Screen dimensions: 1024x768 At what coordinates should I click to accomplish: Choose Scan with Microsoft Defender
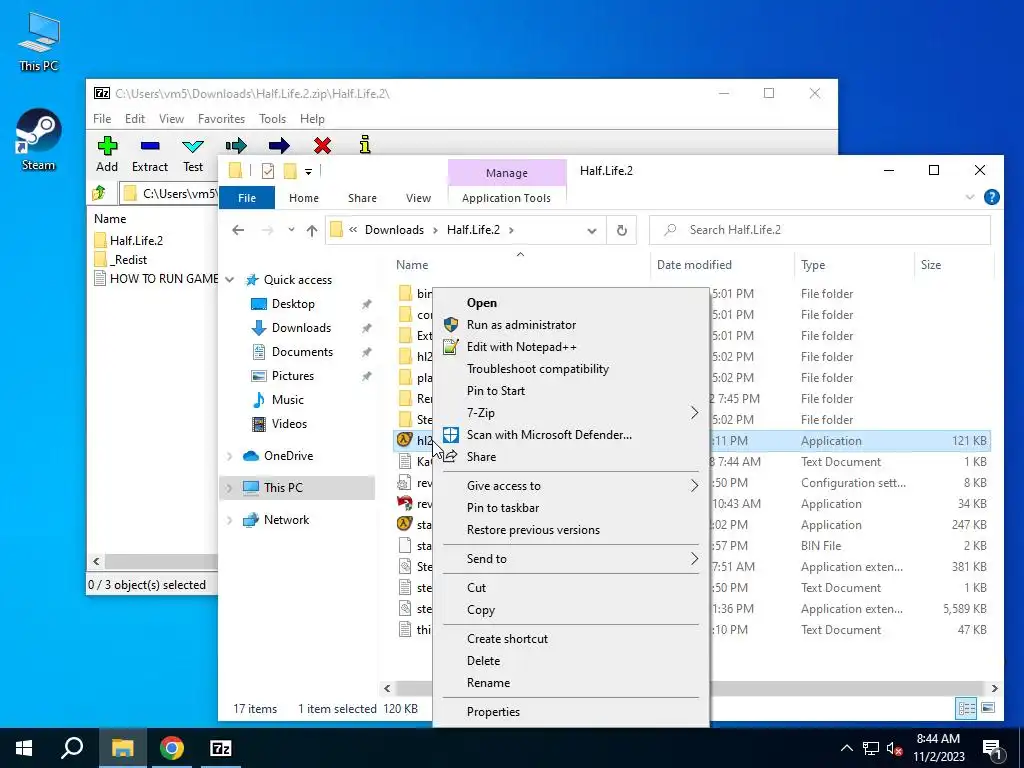[x=571, y=435]
